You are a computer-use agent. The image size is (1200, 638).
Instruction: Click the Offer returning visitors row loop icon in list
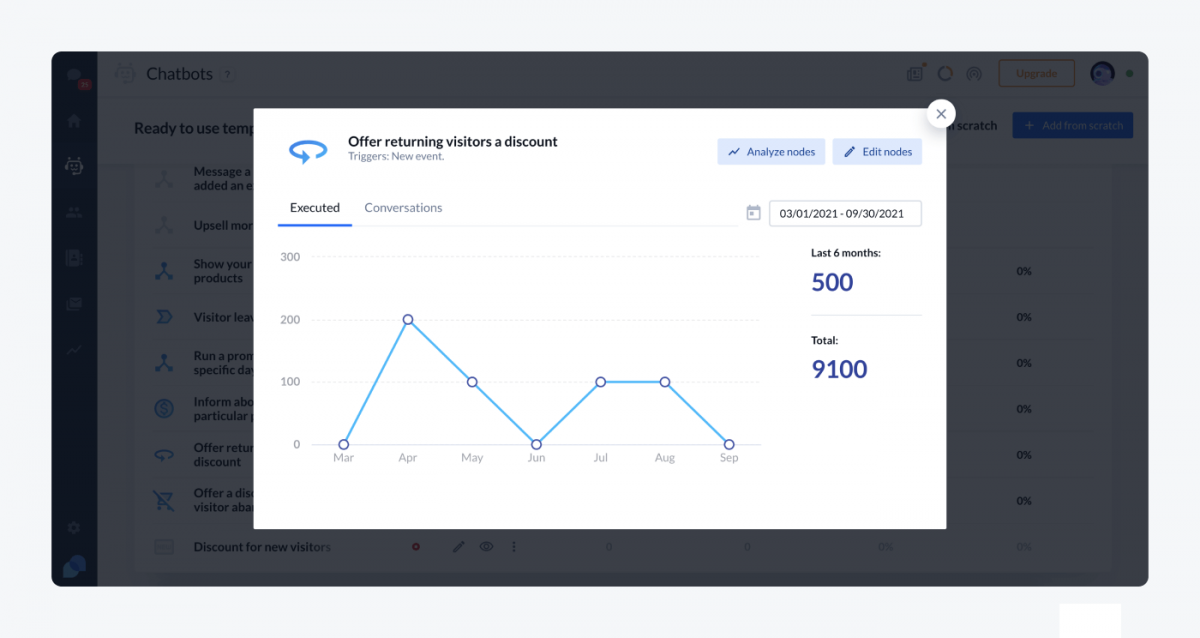(x=164, y=455)
